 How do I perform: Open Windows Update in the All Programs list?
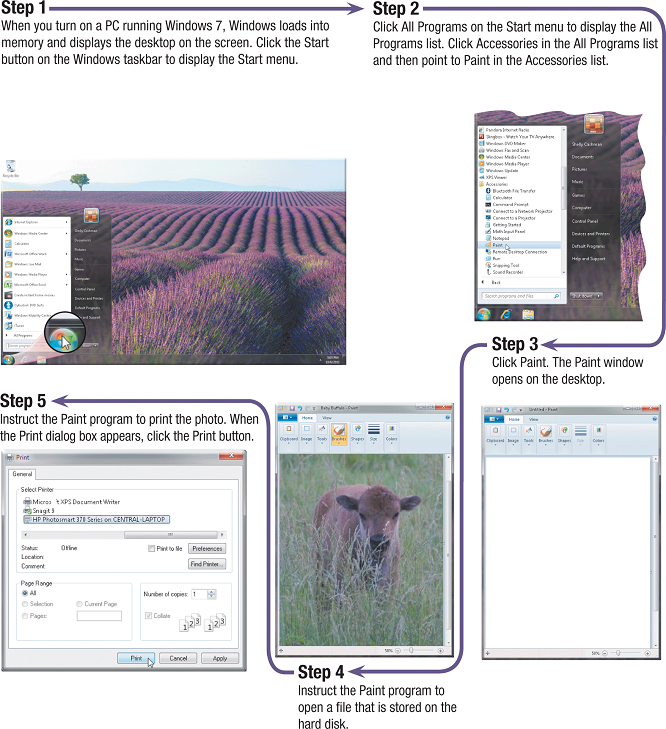(501, 171)
